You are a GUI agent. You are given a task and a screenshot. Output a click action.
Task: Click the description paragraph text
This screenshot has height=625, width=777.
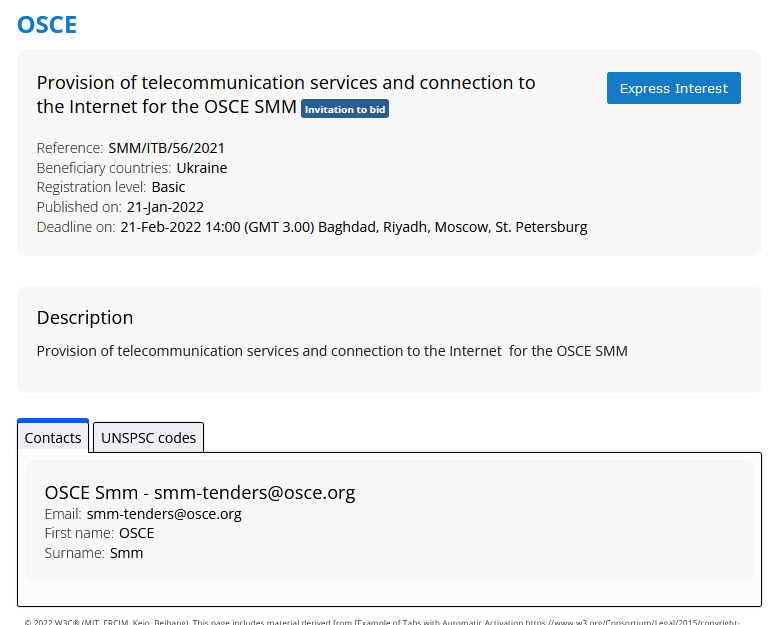pos(332,351)
